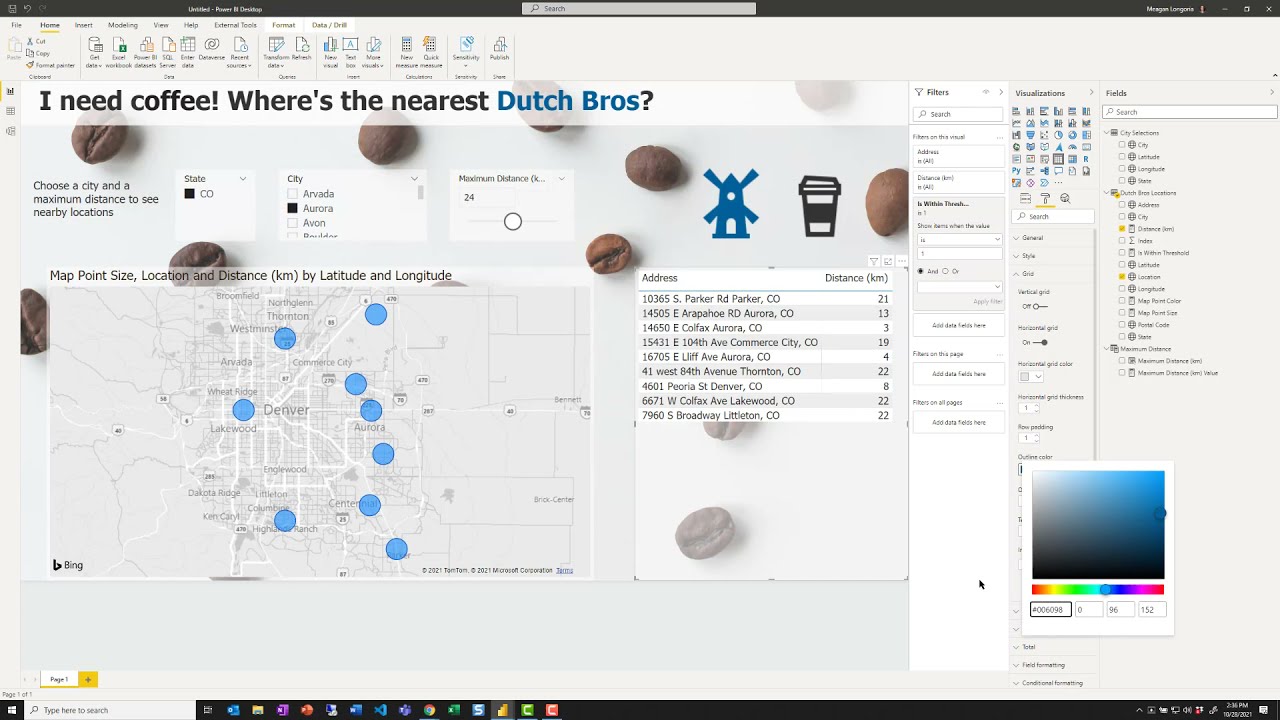
Task: Insert a New visual
Action: pyautogui.click(x=331, y=51)
